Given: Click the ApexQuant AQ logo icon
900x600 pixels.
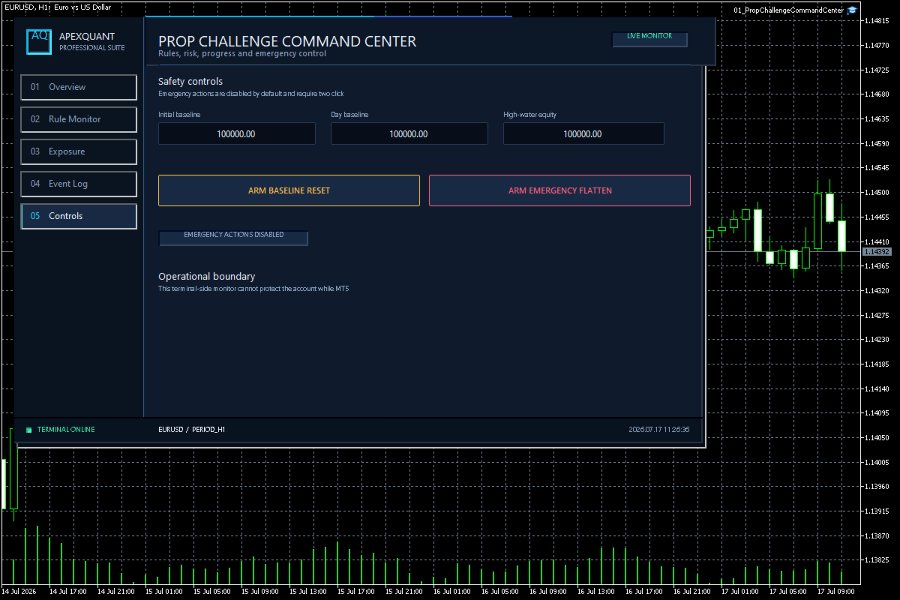Looking at the screenshot, I should [39, 42].
